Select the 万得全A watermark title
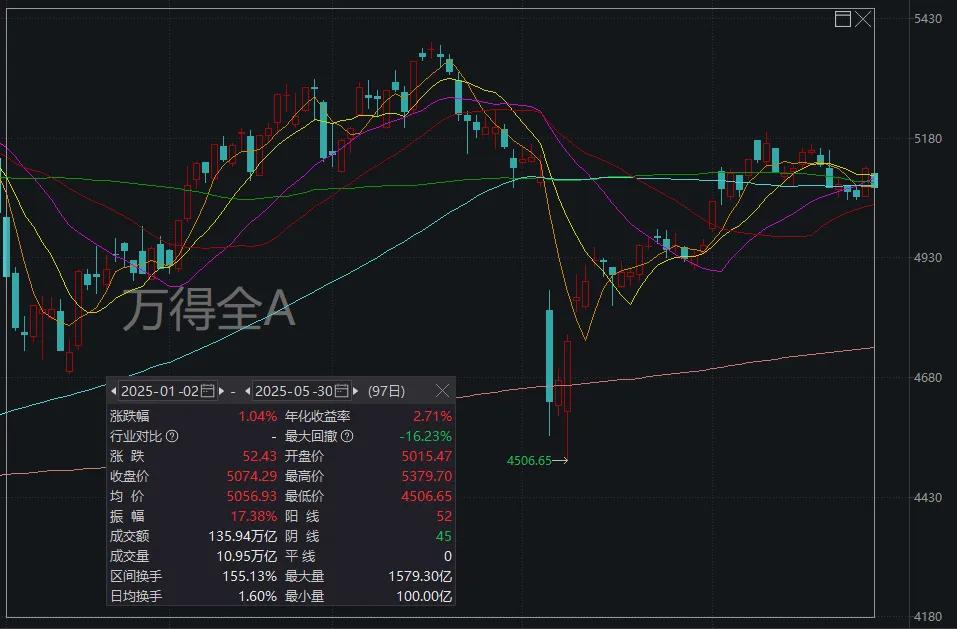Screen dimensions: 957x629 (209, 309)
